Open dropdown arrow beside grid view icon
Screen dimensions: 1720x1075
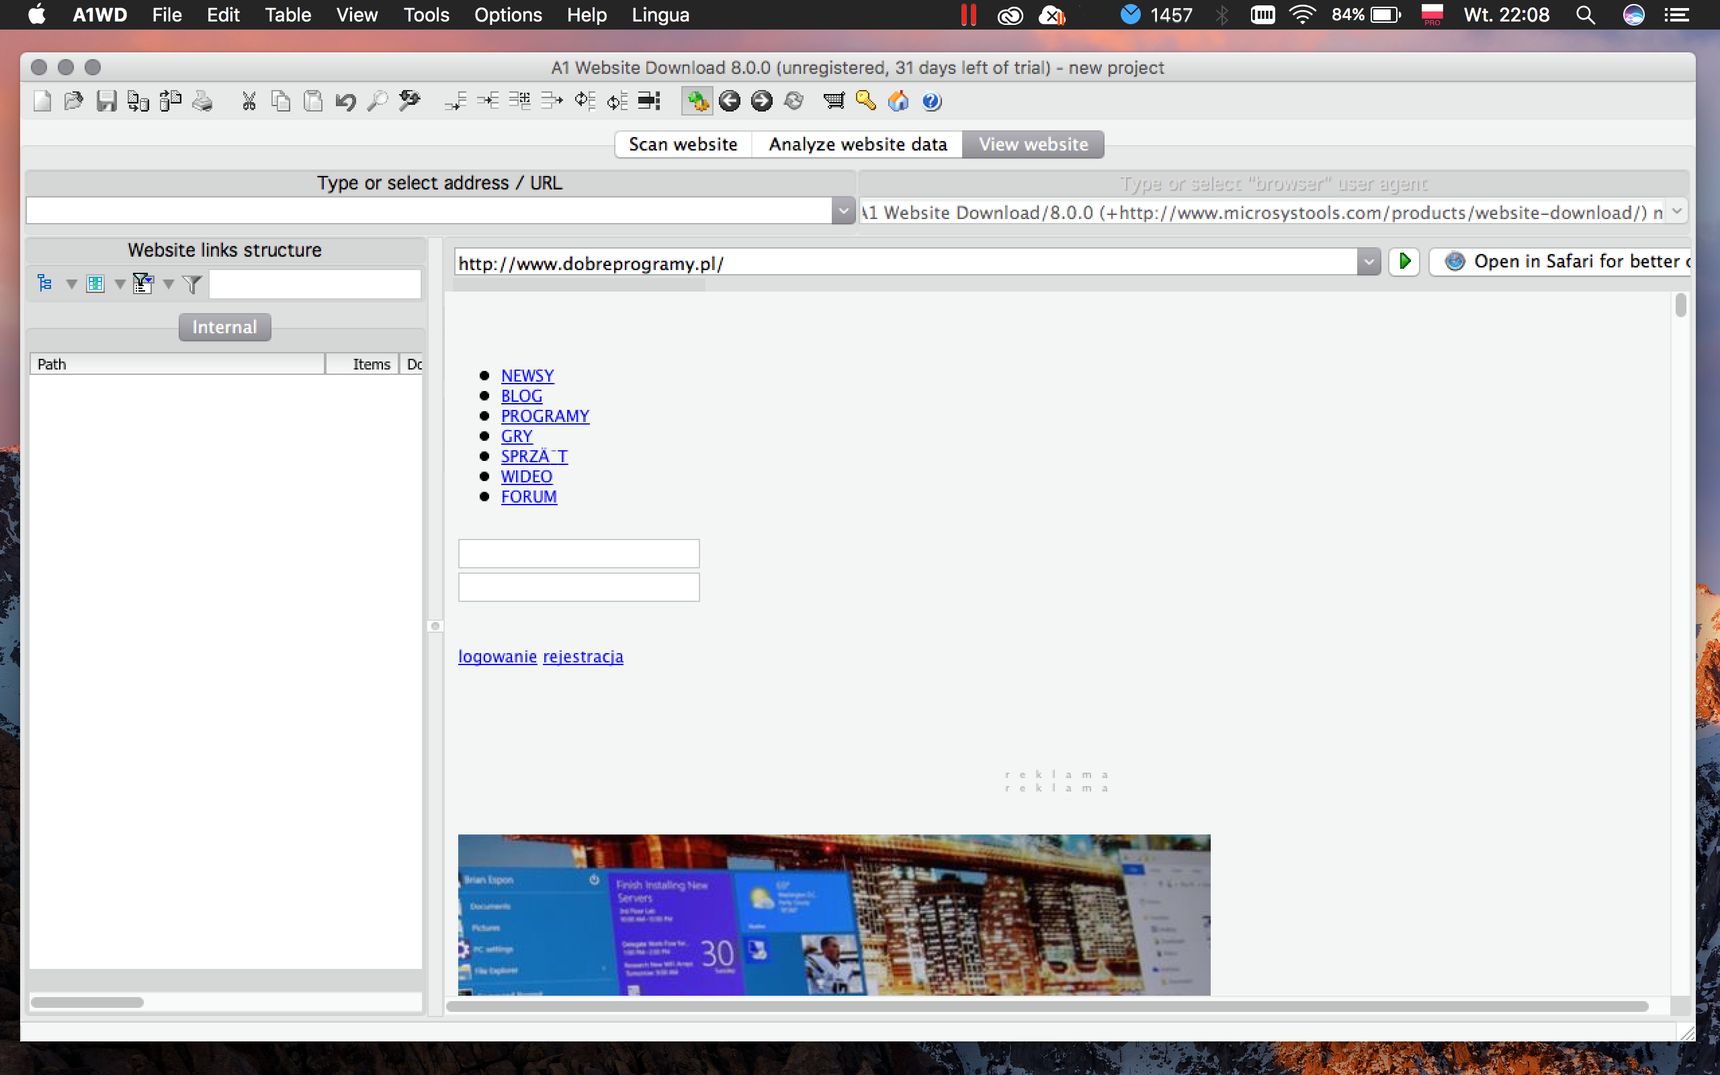(119, 284)
